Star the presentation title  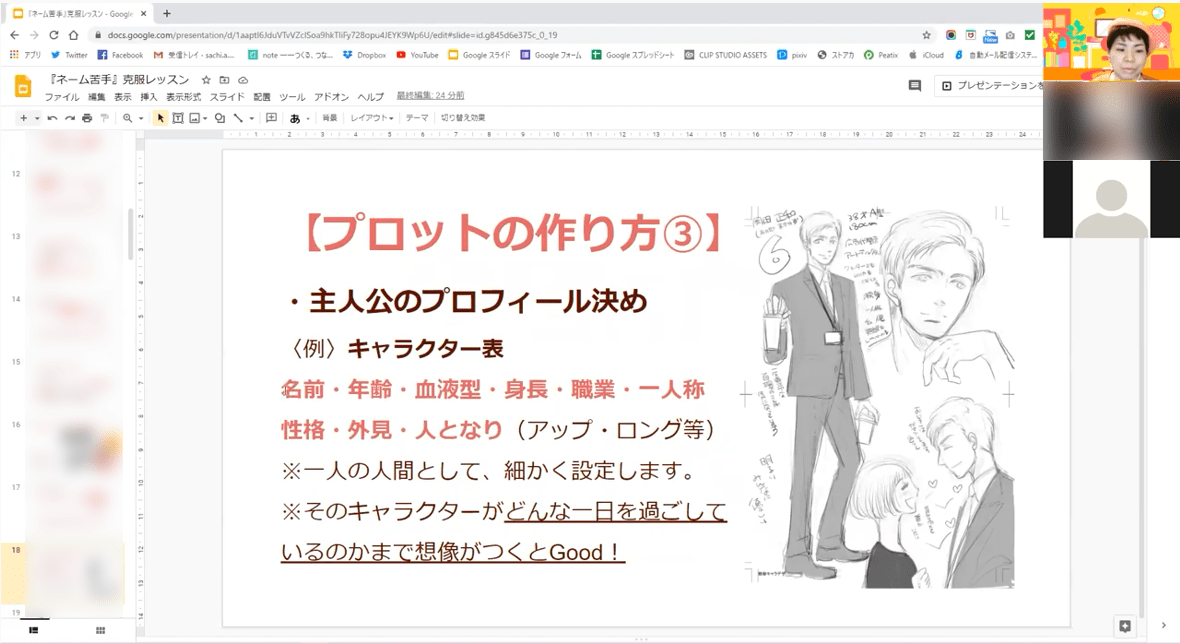coord(206,80)
